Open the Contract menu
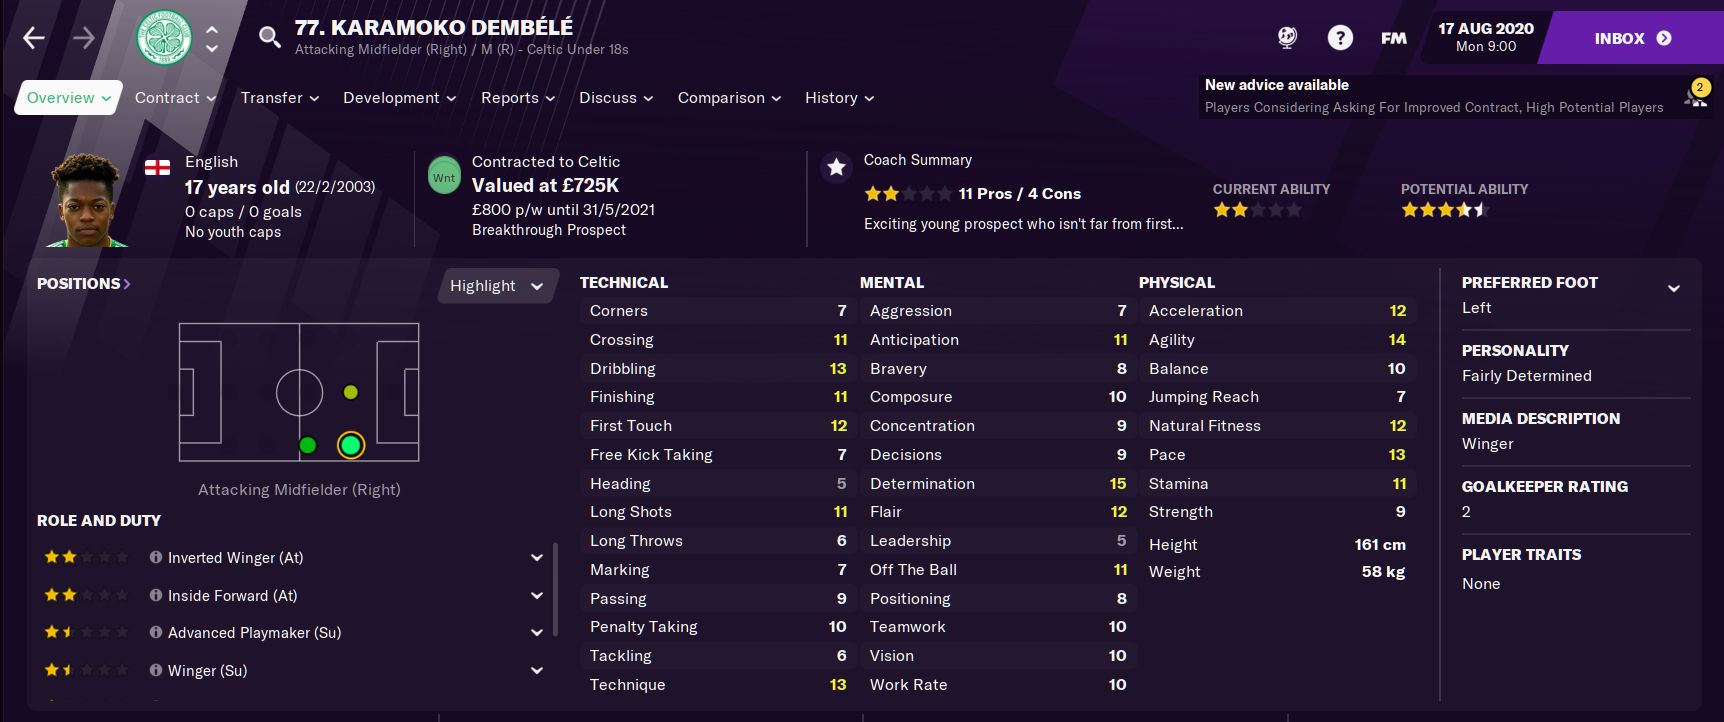The width and height of the screenshot is (1724, 722). 175,98
